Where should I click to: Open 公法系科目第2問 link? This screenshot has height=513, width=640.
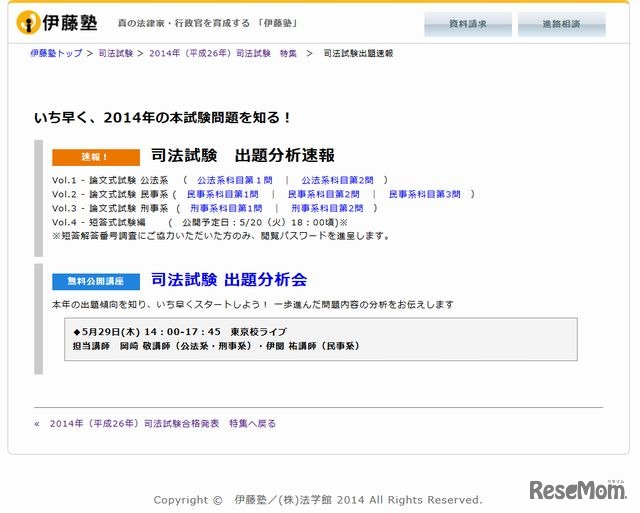tap(337, 180)
